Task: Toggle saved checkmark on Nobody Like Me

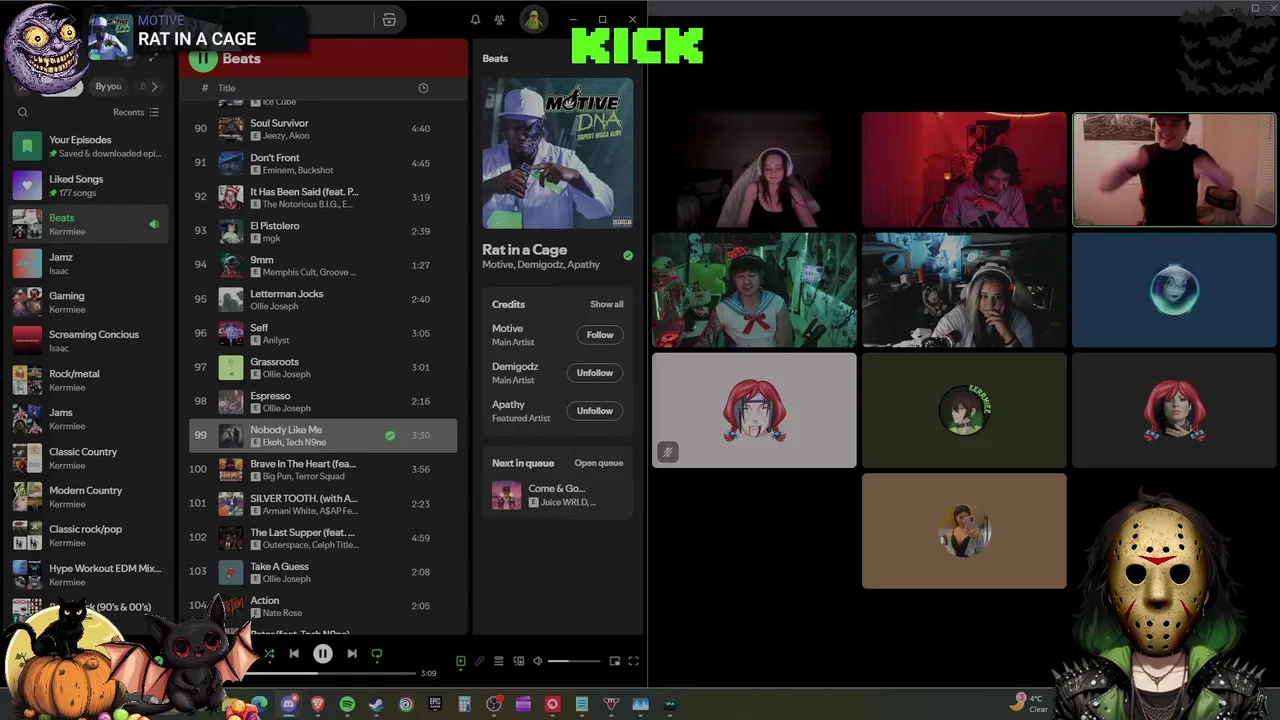Action: 390,435
